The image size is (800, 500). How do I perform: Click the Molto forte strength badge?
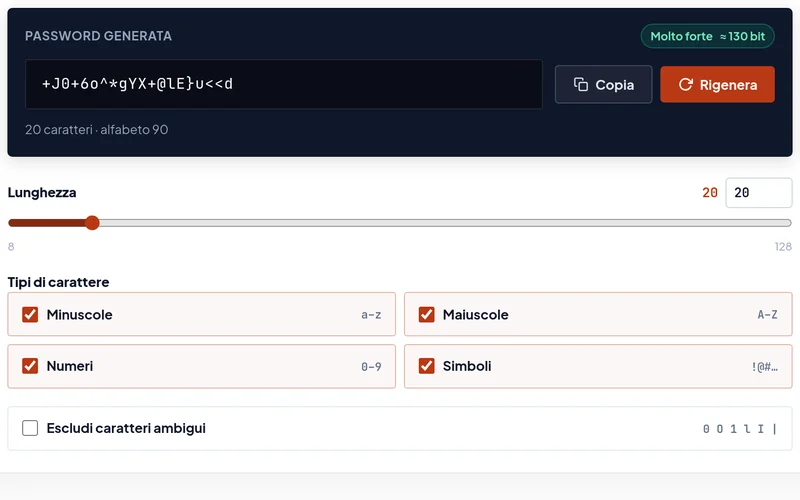point(708,36)
